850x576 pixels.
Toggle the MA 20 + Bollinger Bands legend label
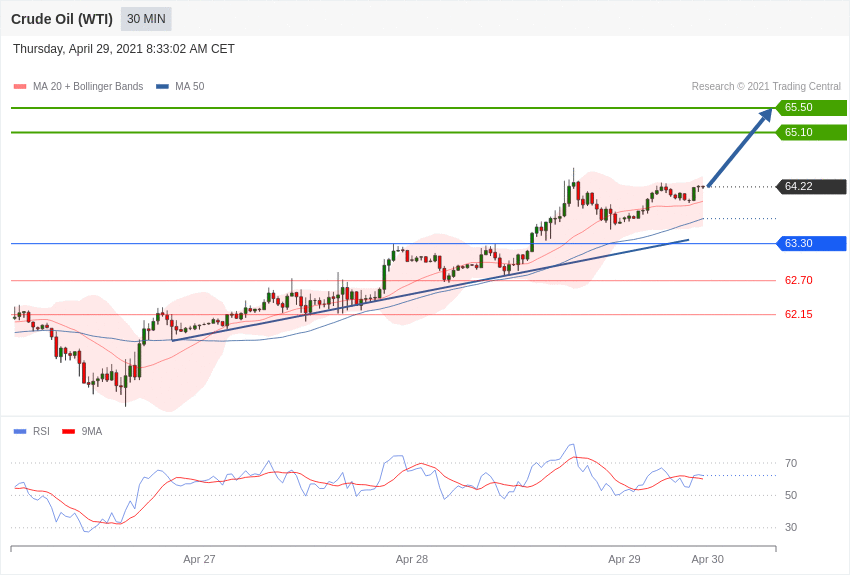(x=88, y=87)
